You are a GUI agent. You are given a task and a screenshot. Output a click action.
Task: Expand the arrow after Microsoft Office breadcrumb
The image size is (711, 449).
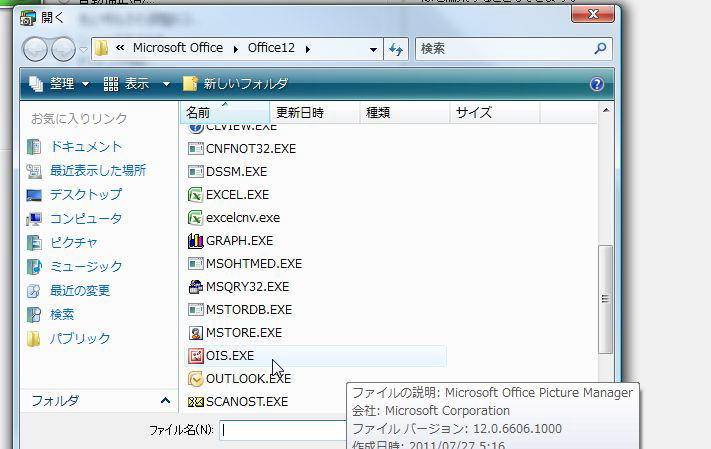[236, 49]
